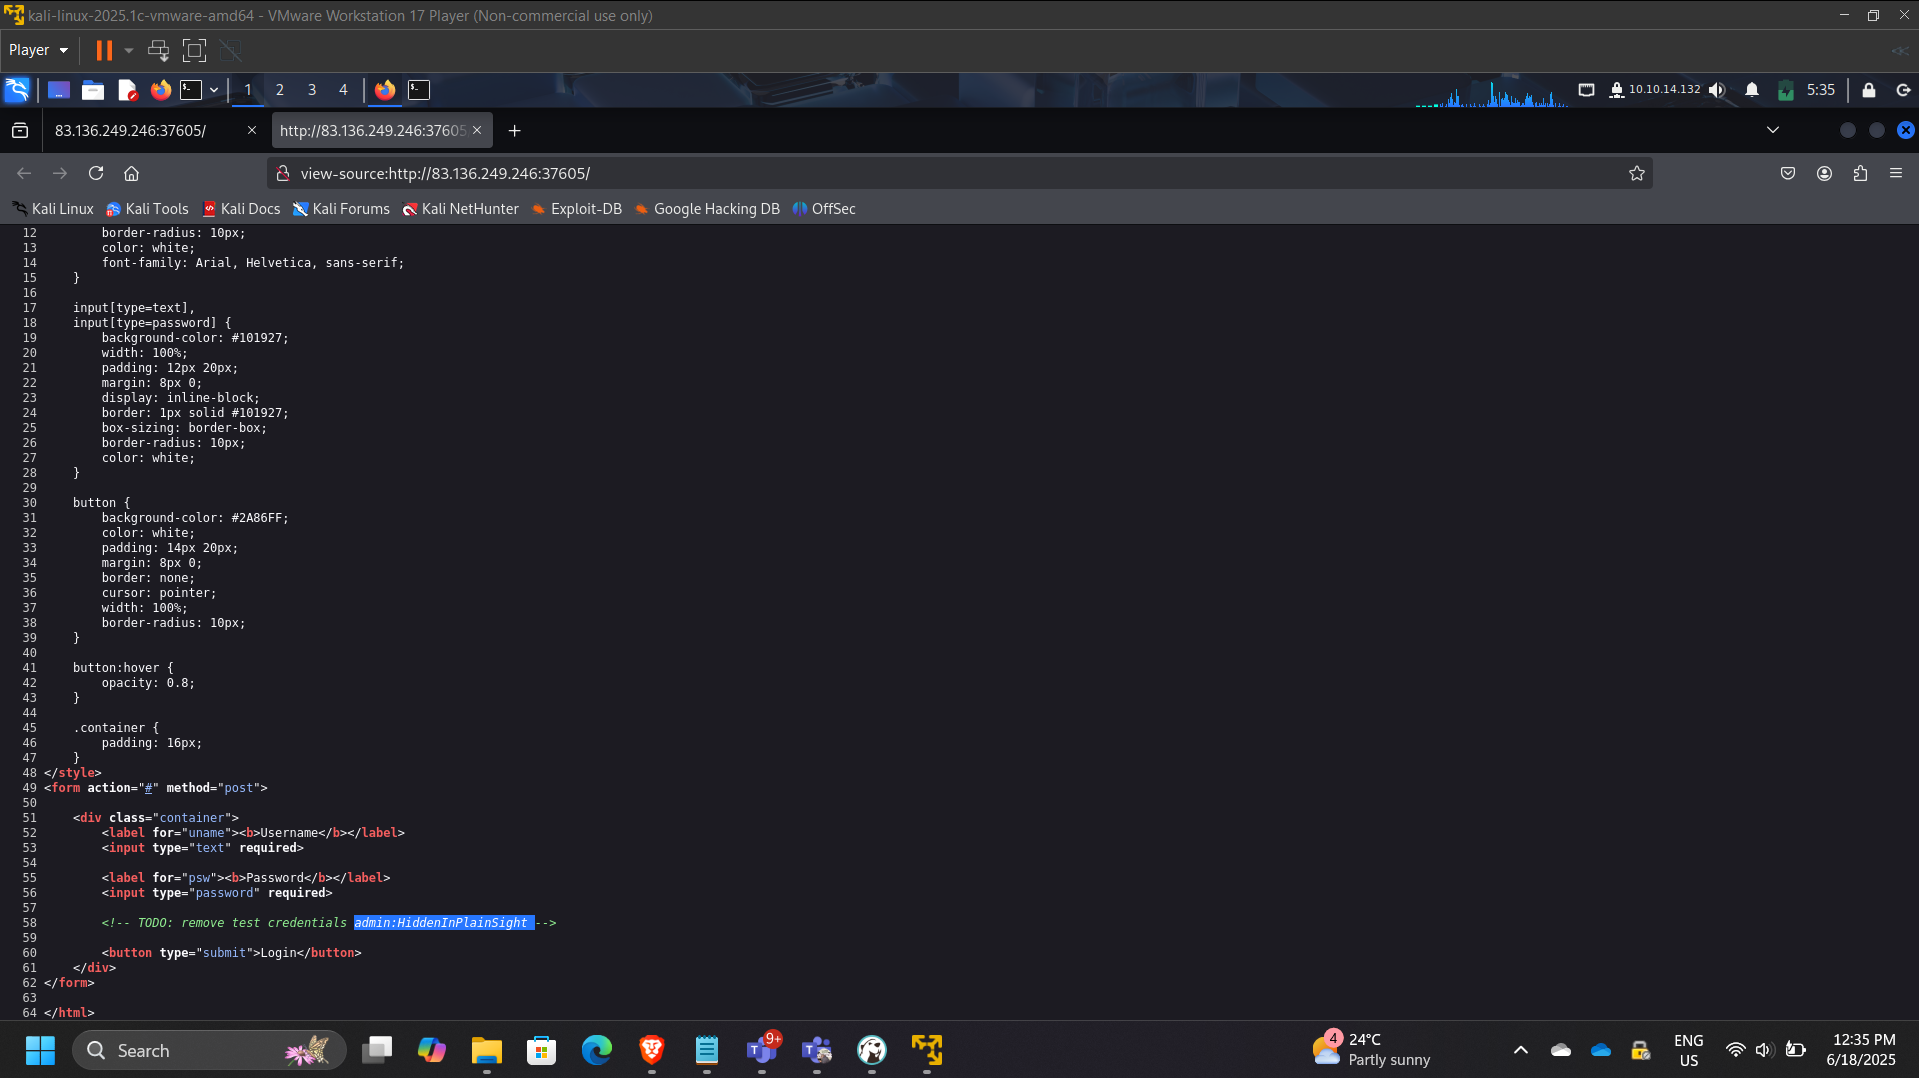Send Ctrl+Alt+Del via VMware toolbar icon
The image size is (1919, 1078).
[158, 50]
